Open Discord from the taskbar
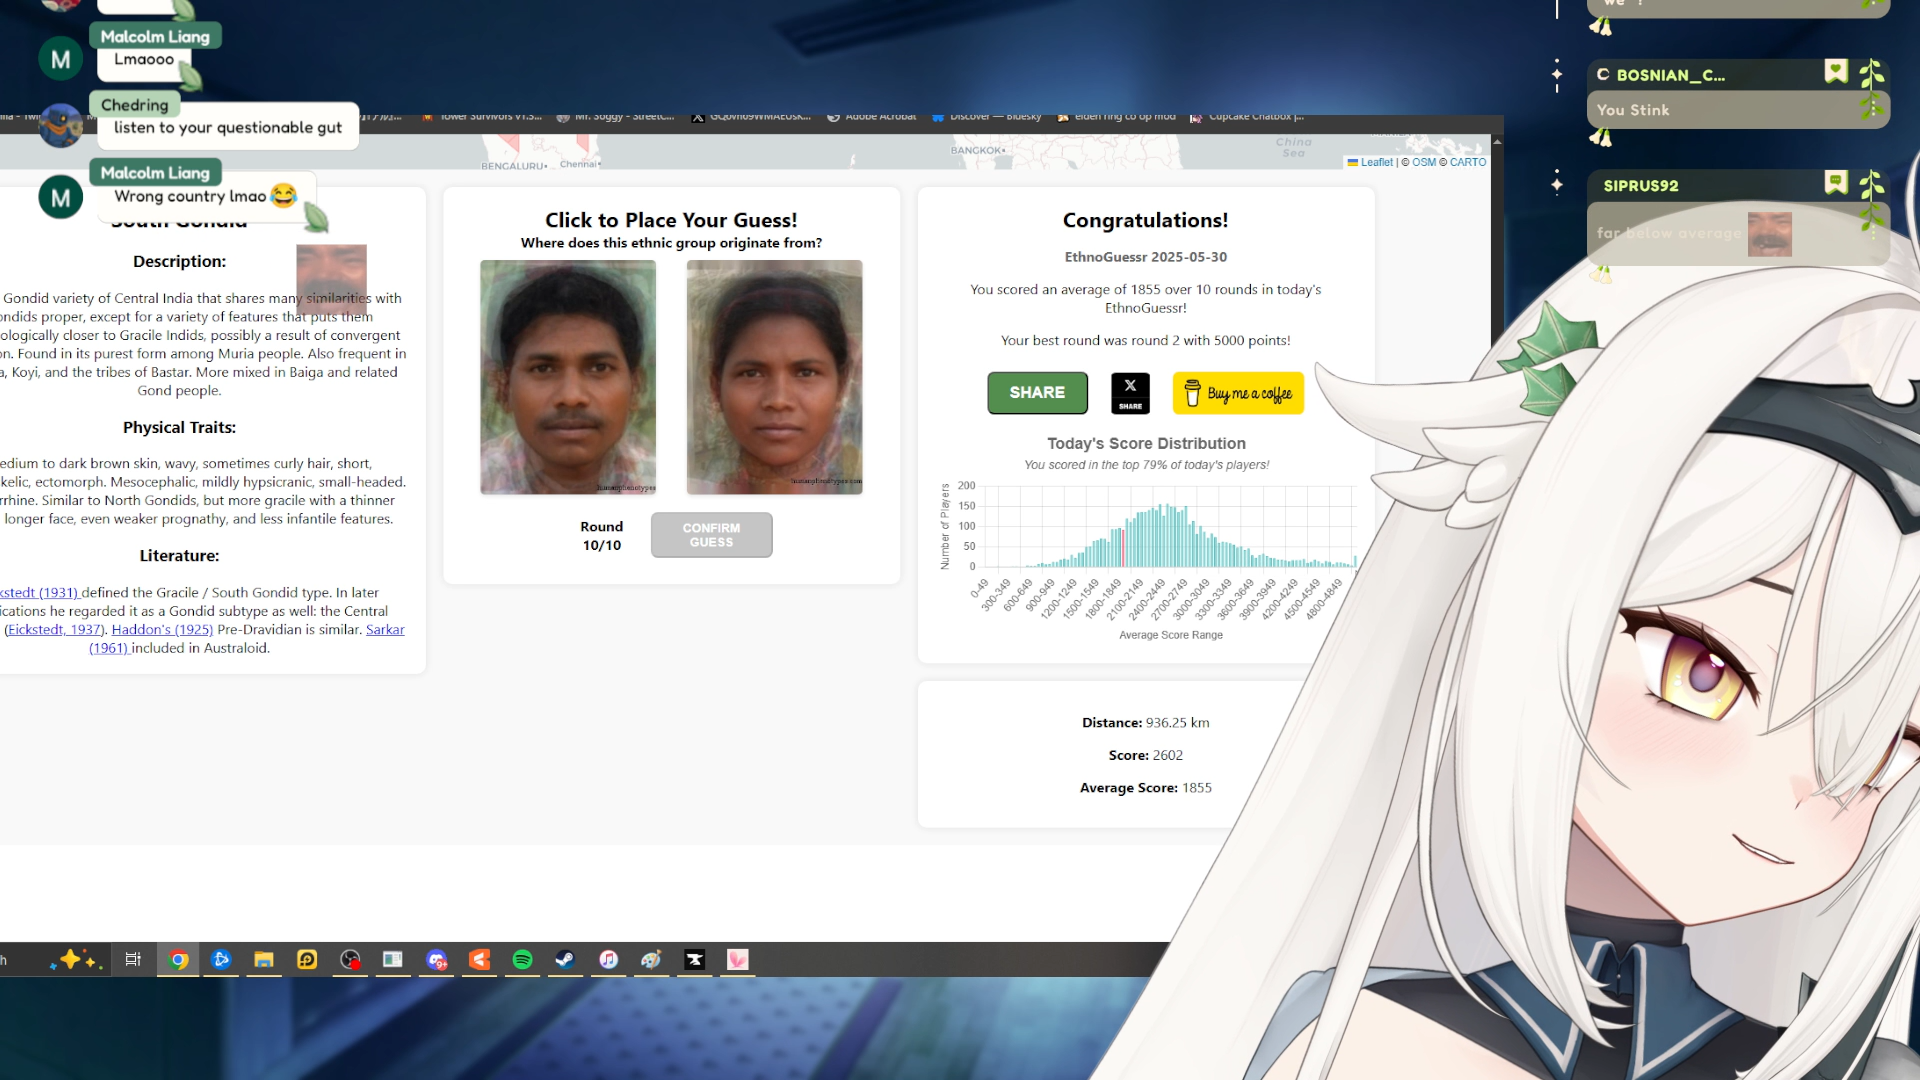The height and width of the screenshot is (1080, 1920). [436, 960]
